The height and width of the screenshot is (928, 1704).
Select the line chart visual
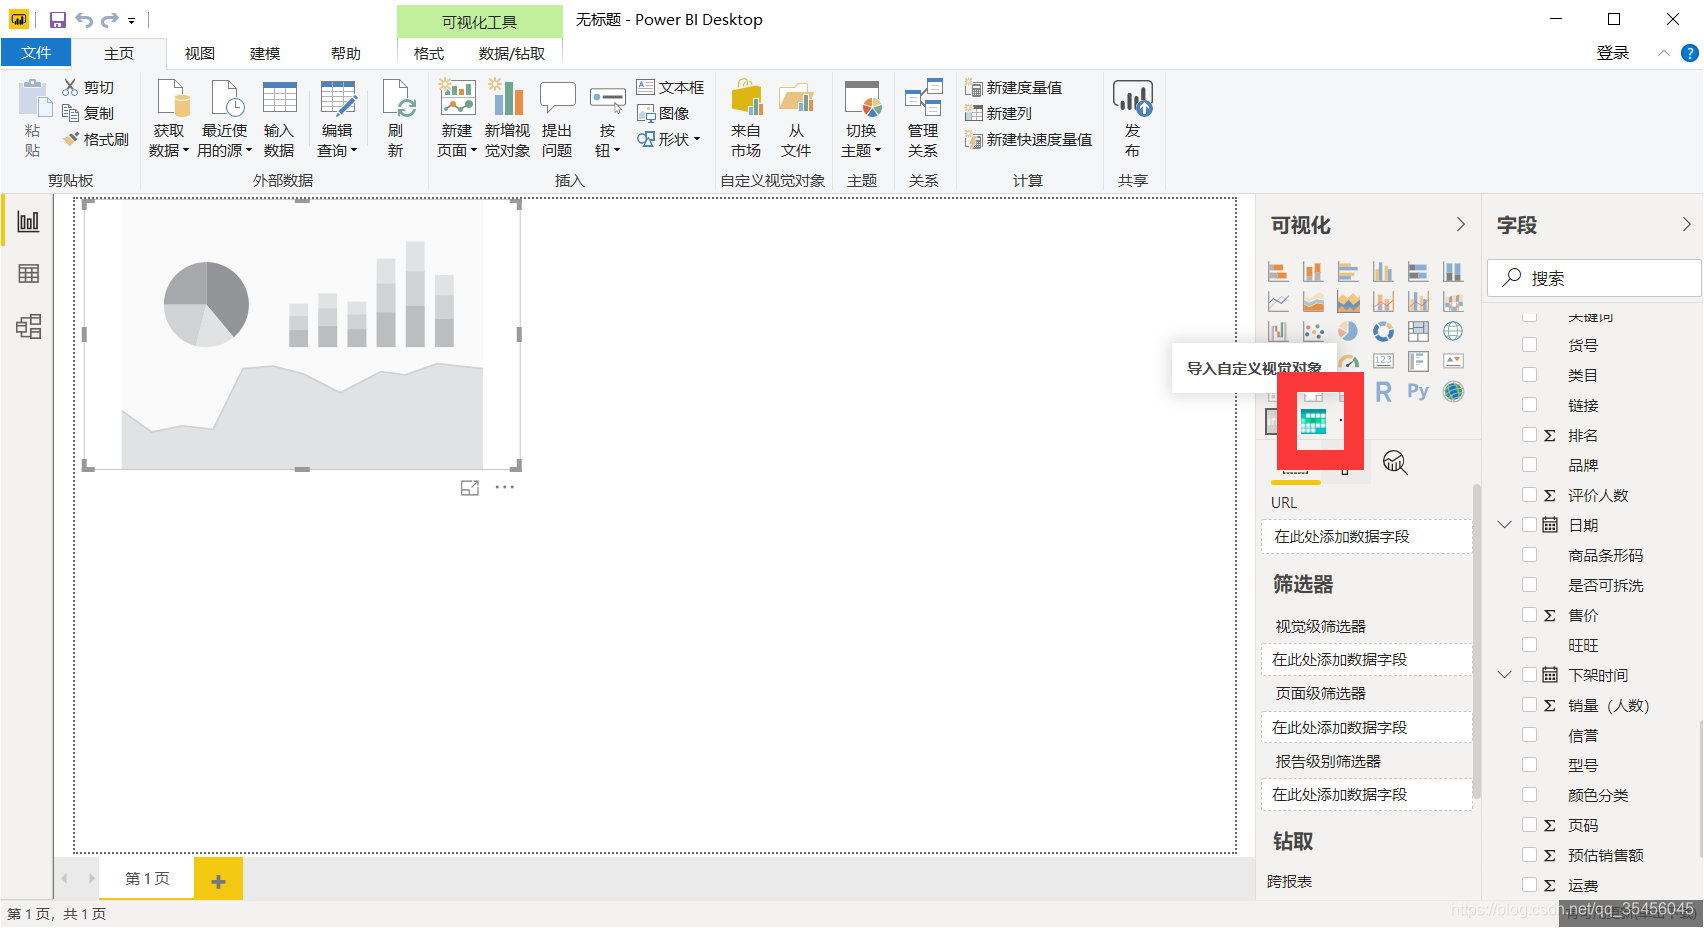1278,301
